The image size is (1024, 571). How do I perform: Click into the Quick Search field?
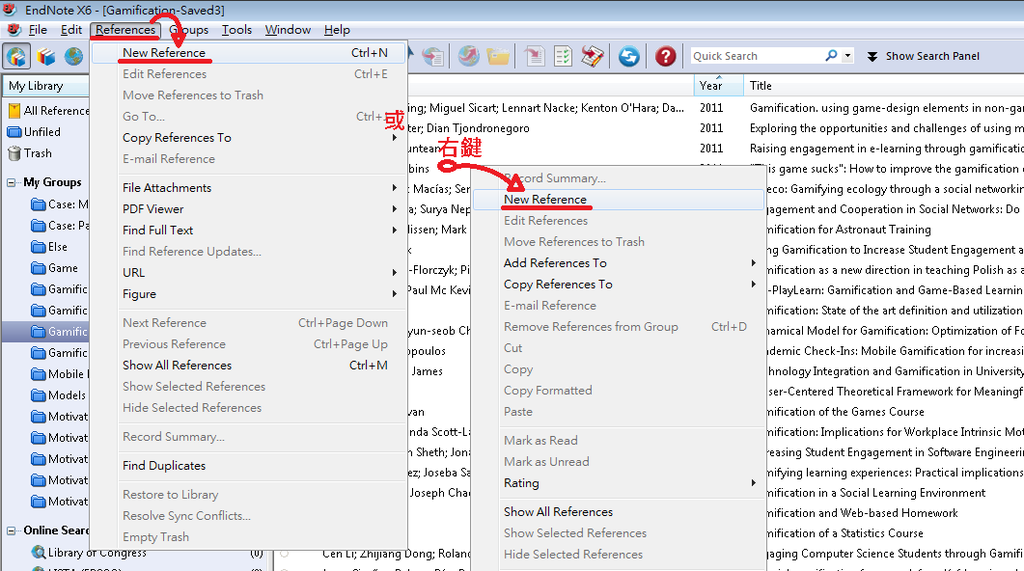[756, 56]
